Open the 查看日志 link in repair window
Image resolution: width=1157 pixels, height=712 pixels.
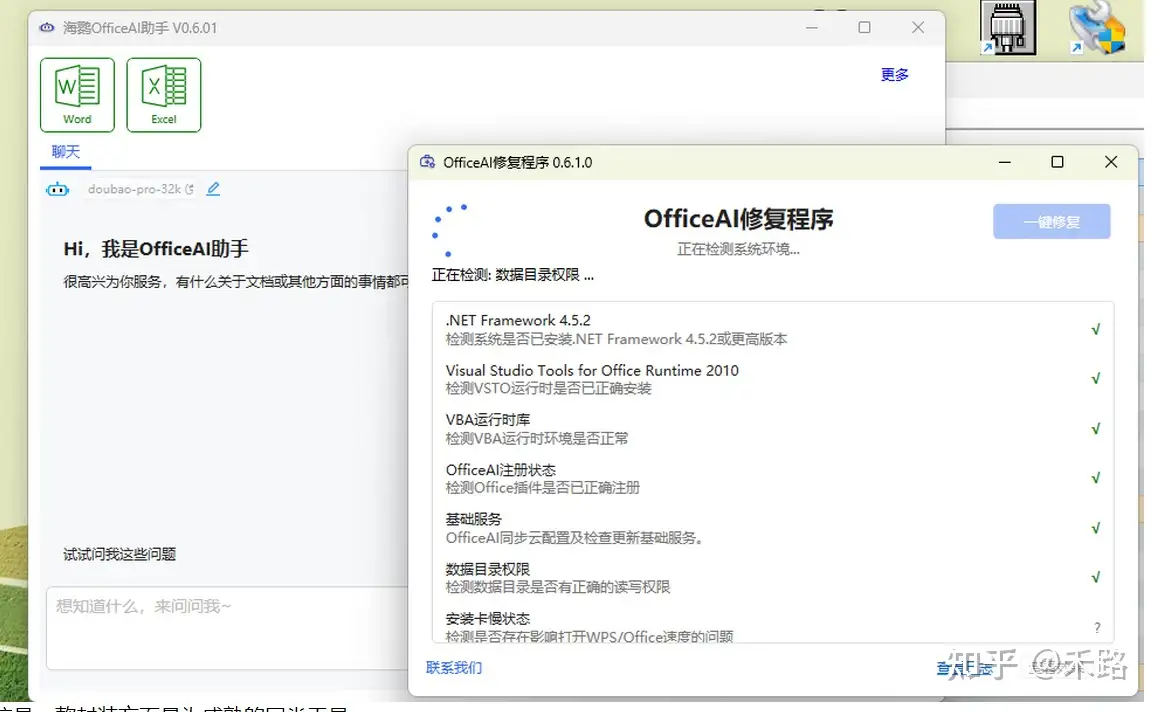tap(964, 668)
